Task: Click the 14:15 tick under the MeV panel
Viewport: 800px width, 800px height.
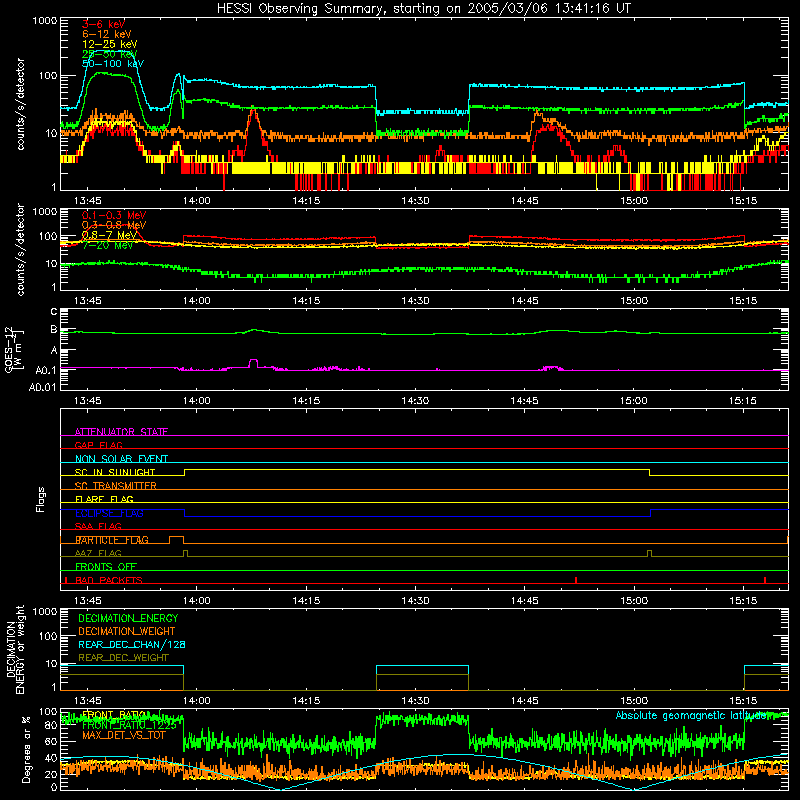Action: (x=306, y=301)
